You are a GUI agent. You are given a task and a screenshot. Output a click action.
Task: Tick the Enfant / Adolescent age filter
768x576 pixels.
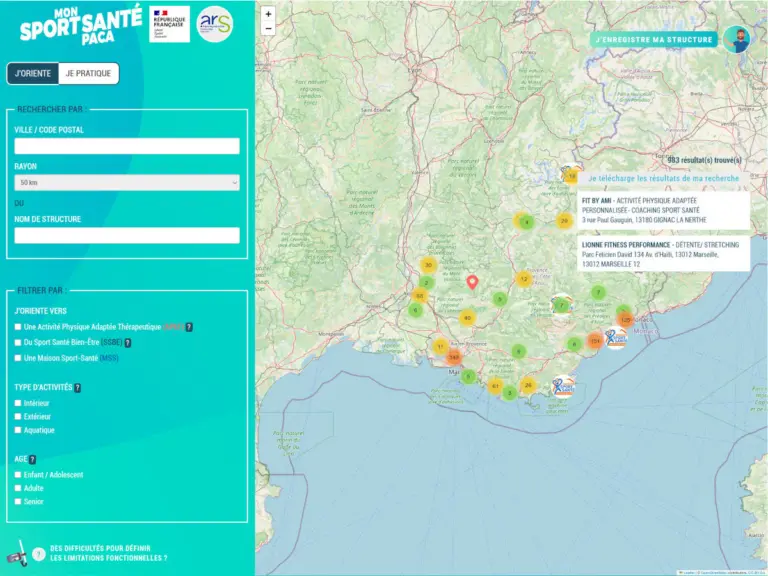pyautogui.click(x=18, y=475)
